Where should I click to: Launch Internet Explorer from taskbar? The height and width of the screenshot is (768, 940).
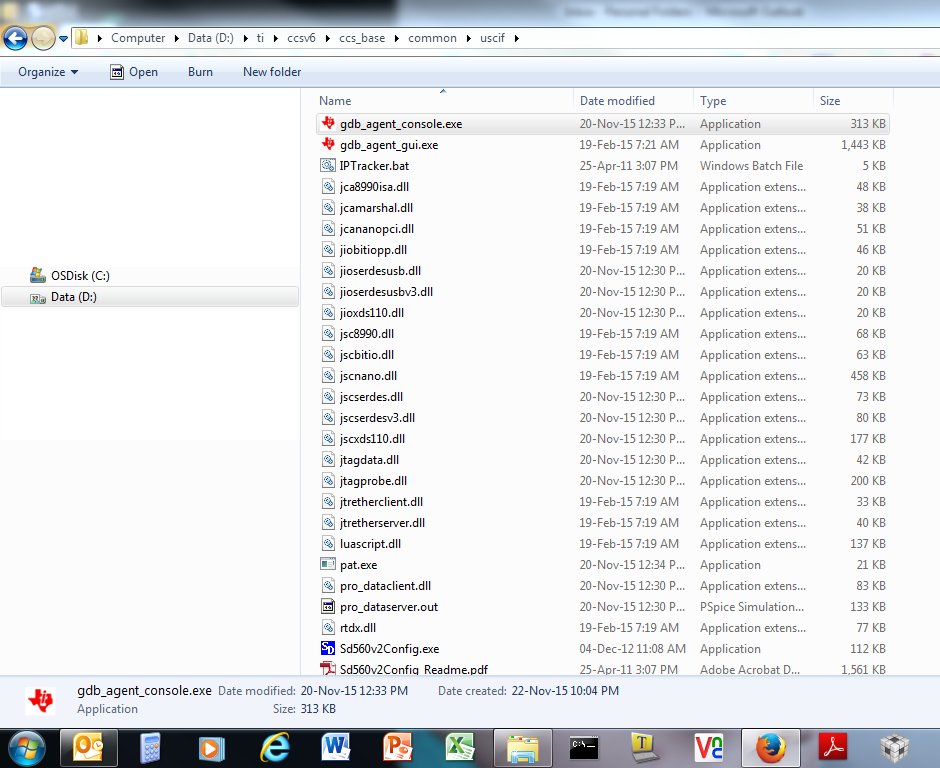tap(273, 748)
